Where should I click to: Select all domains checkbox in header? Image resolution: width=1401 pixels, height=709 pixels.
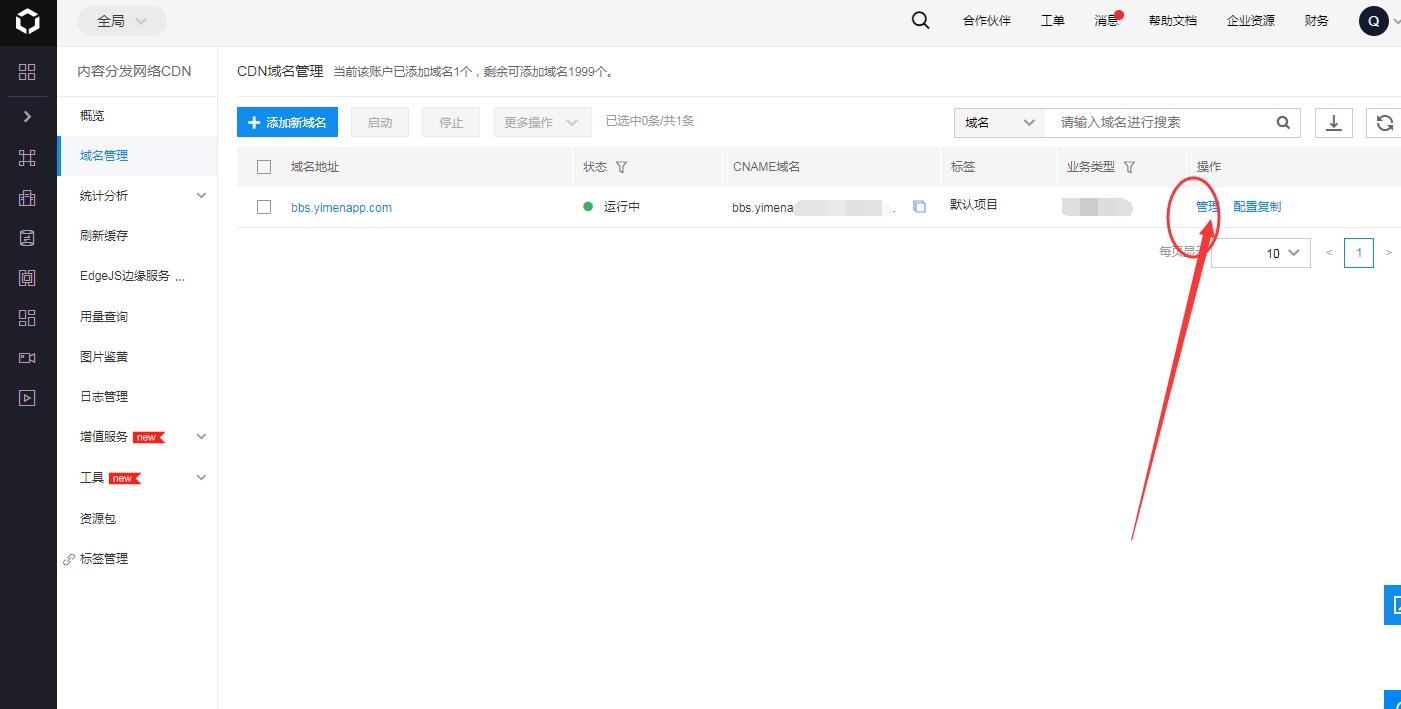click(264, 167)
